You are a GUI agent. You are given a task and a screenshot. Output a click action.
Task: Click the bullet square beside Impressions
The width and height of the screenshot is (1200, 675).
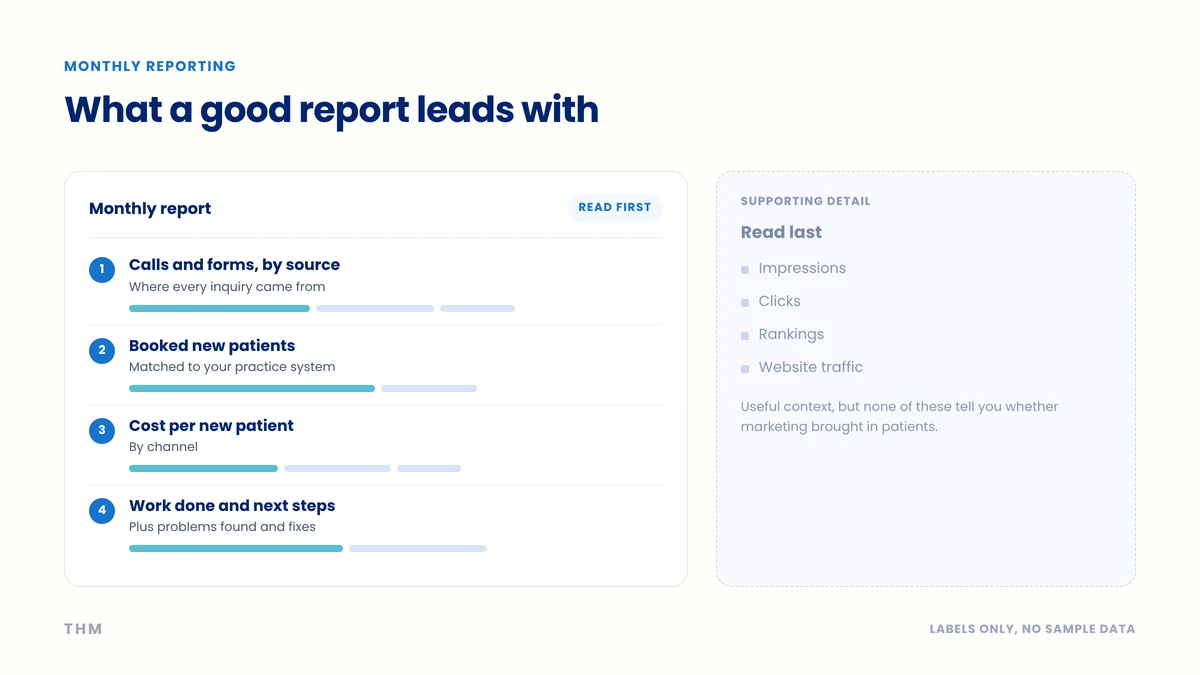pyautogui.click(x=745, y=270)
